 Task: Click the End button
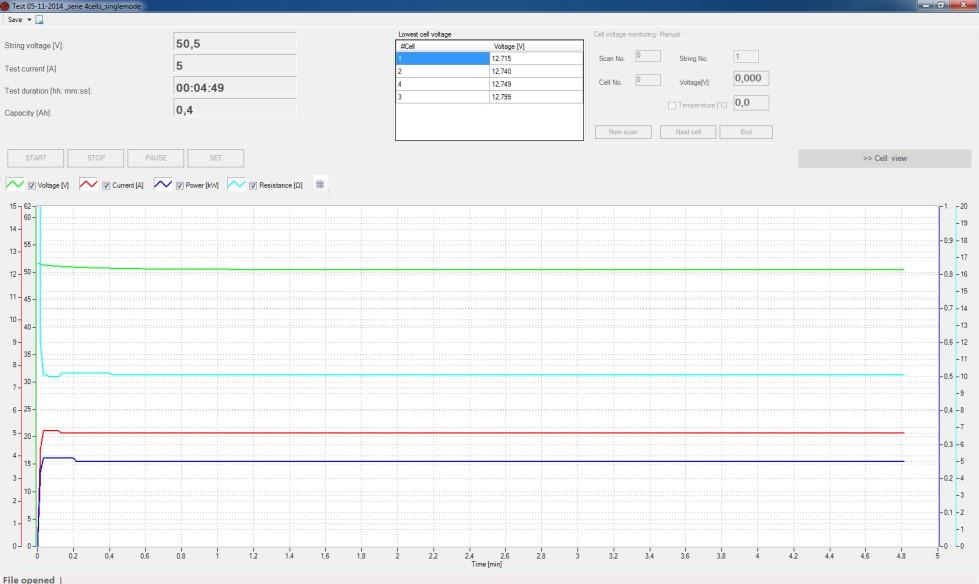pyautogui.click(x=746, y=132)
